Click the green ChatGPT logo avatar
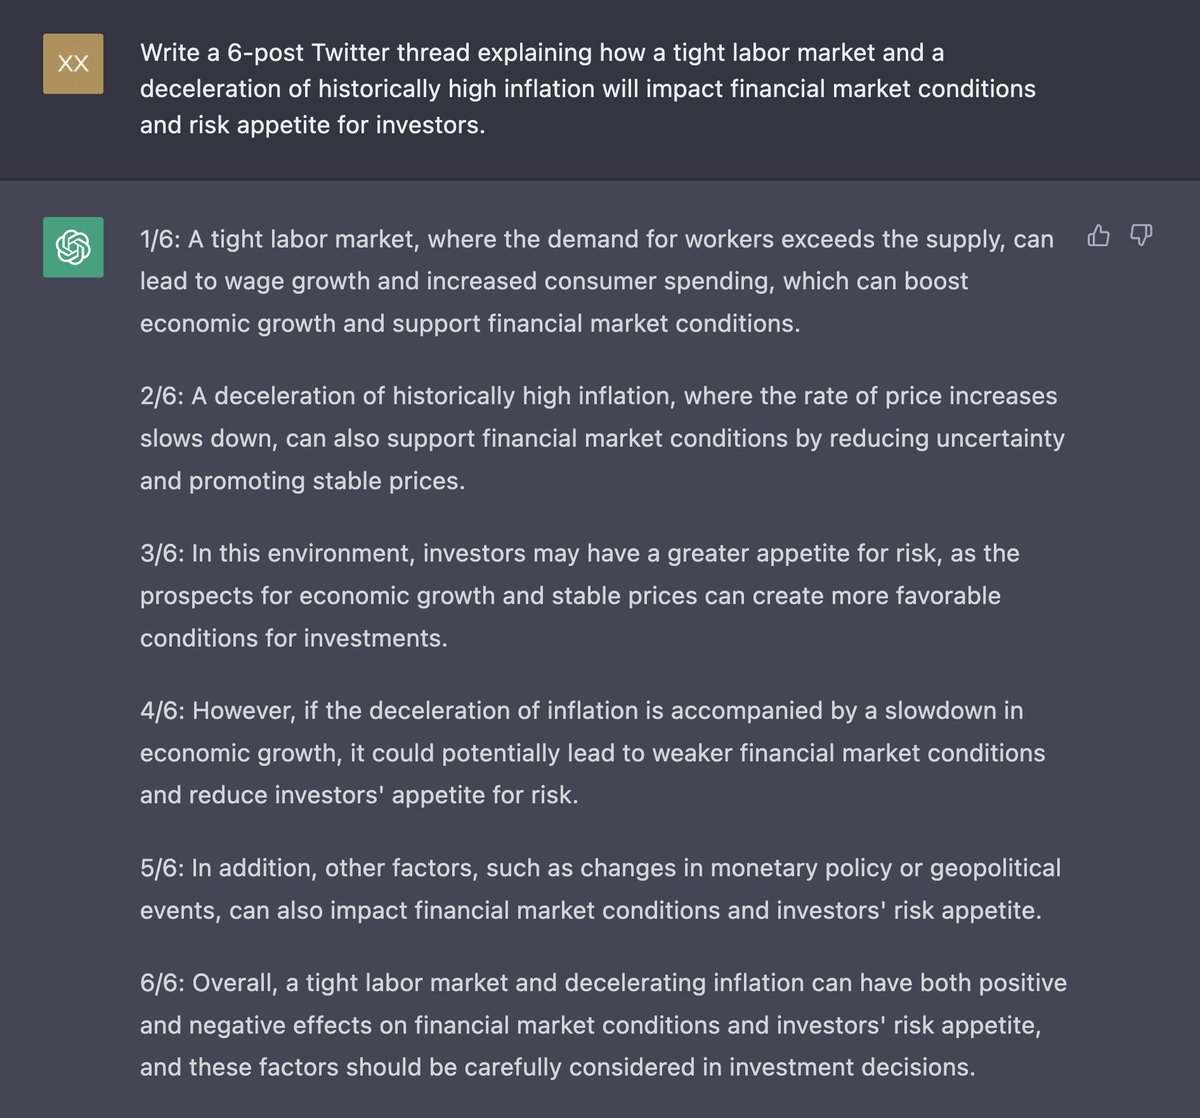Viewport: 1200px width, 1118px height. tap(73, 247)
